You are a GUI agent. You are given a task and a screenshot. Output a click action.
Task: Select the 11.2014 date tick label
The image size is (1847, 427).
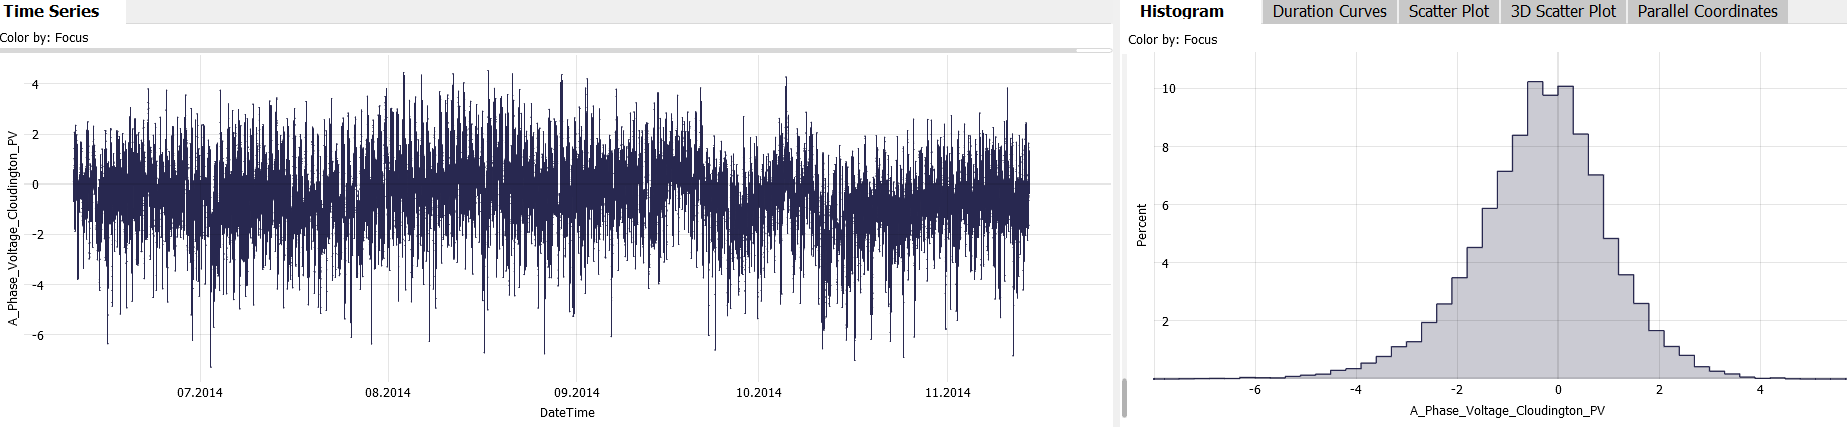point(947,393)
